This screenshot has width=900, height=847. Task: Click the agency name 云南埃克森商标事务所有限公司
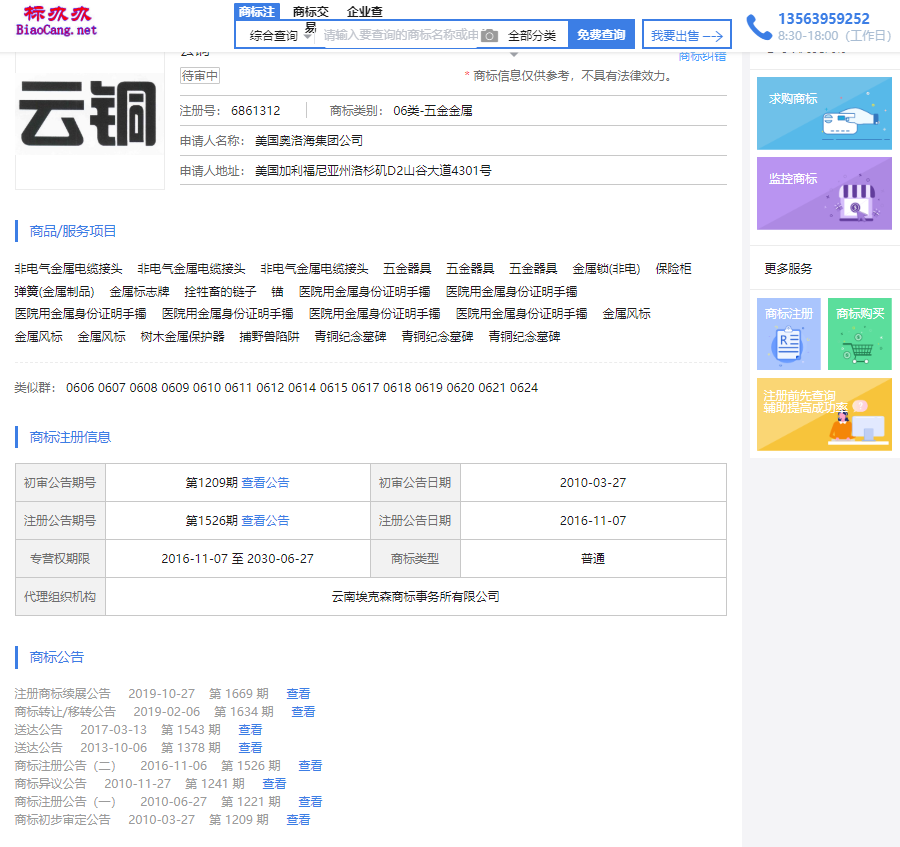point(416,597)
